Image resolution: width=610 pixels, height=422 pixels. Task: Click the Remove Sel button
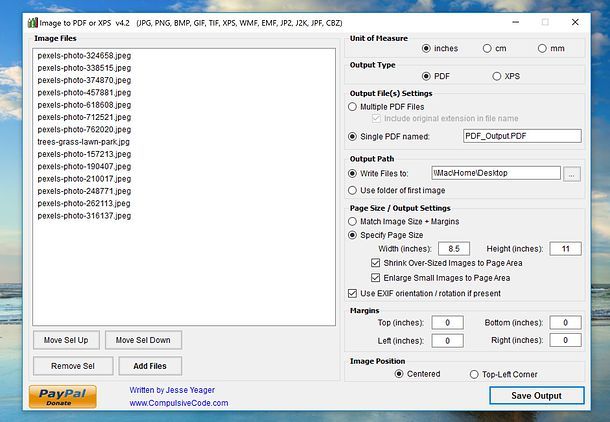click(73, 366)
